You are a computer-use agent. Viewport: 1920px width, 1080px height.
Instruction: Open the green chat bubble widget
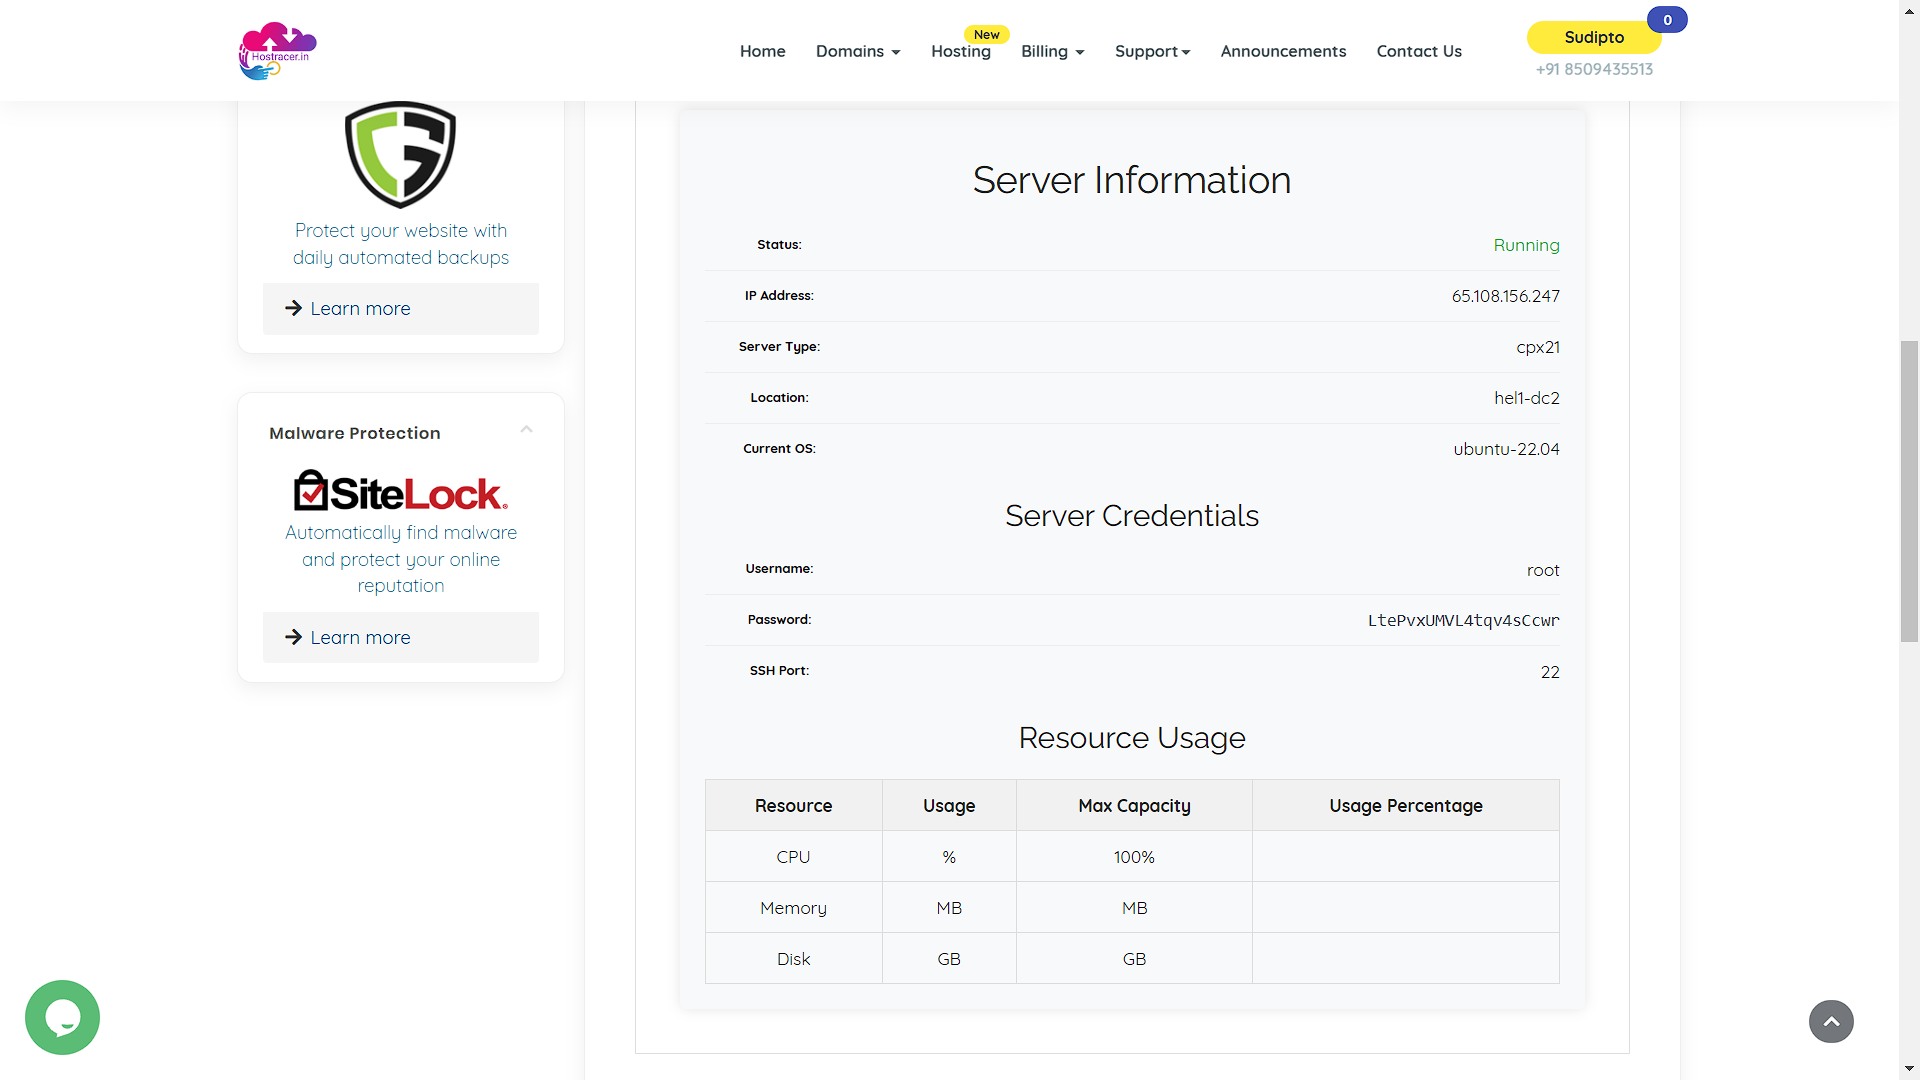coord(62,1017)
